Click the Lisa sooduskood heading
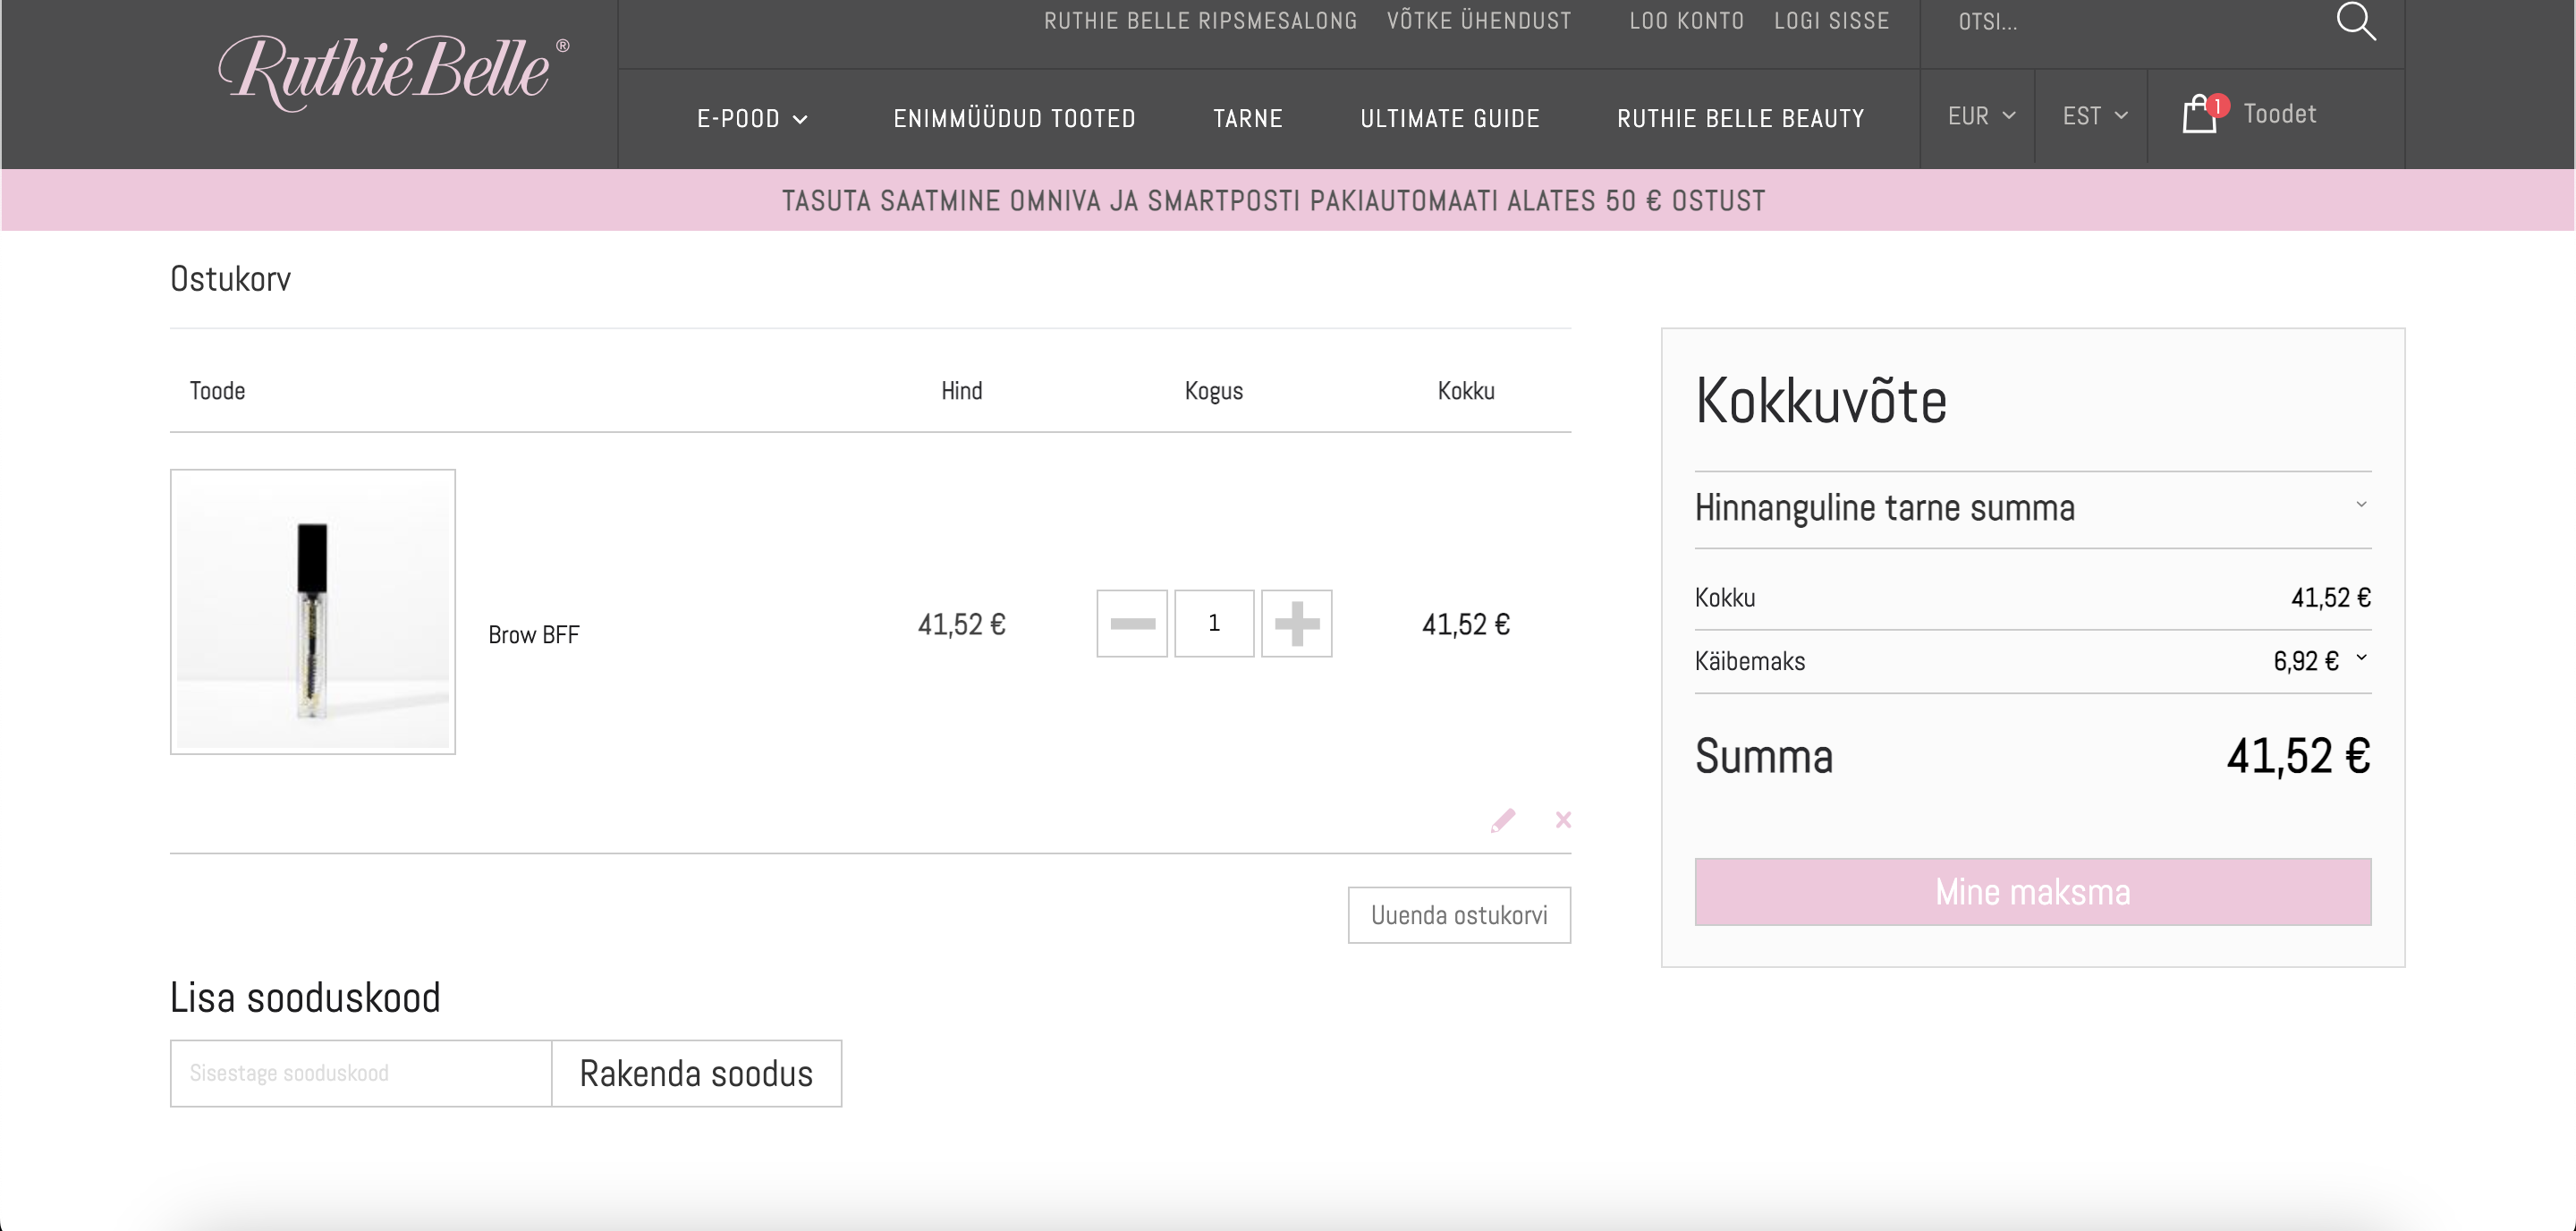The height and width of the screenshot is (1231, 2576). coord(305,997)
